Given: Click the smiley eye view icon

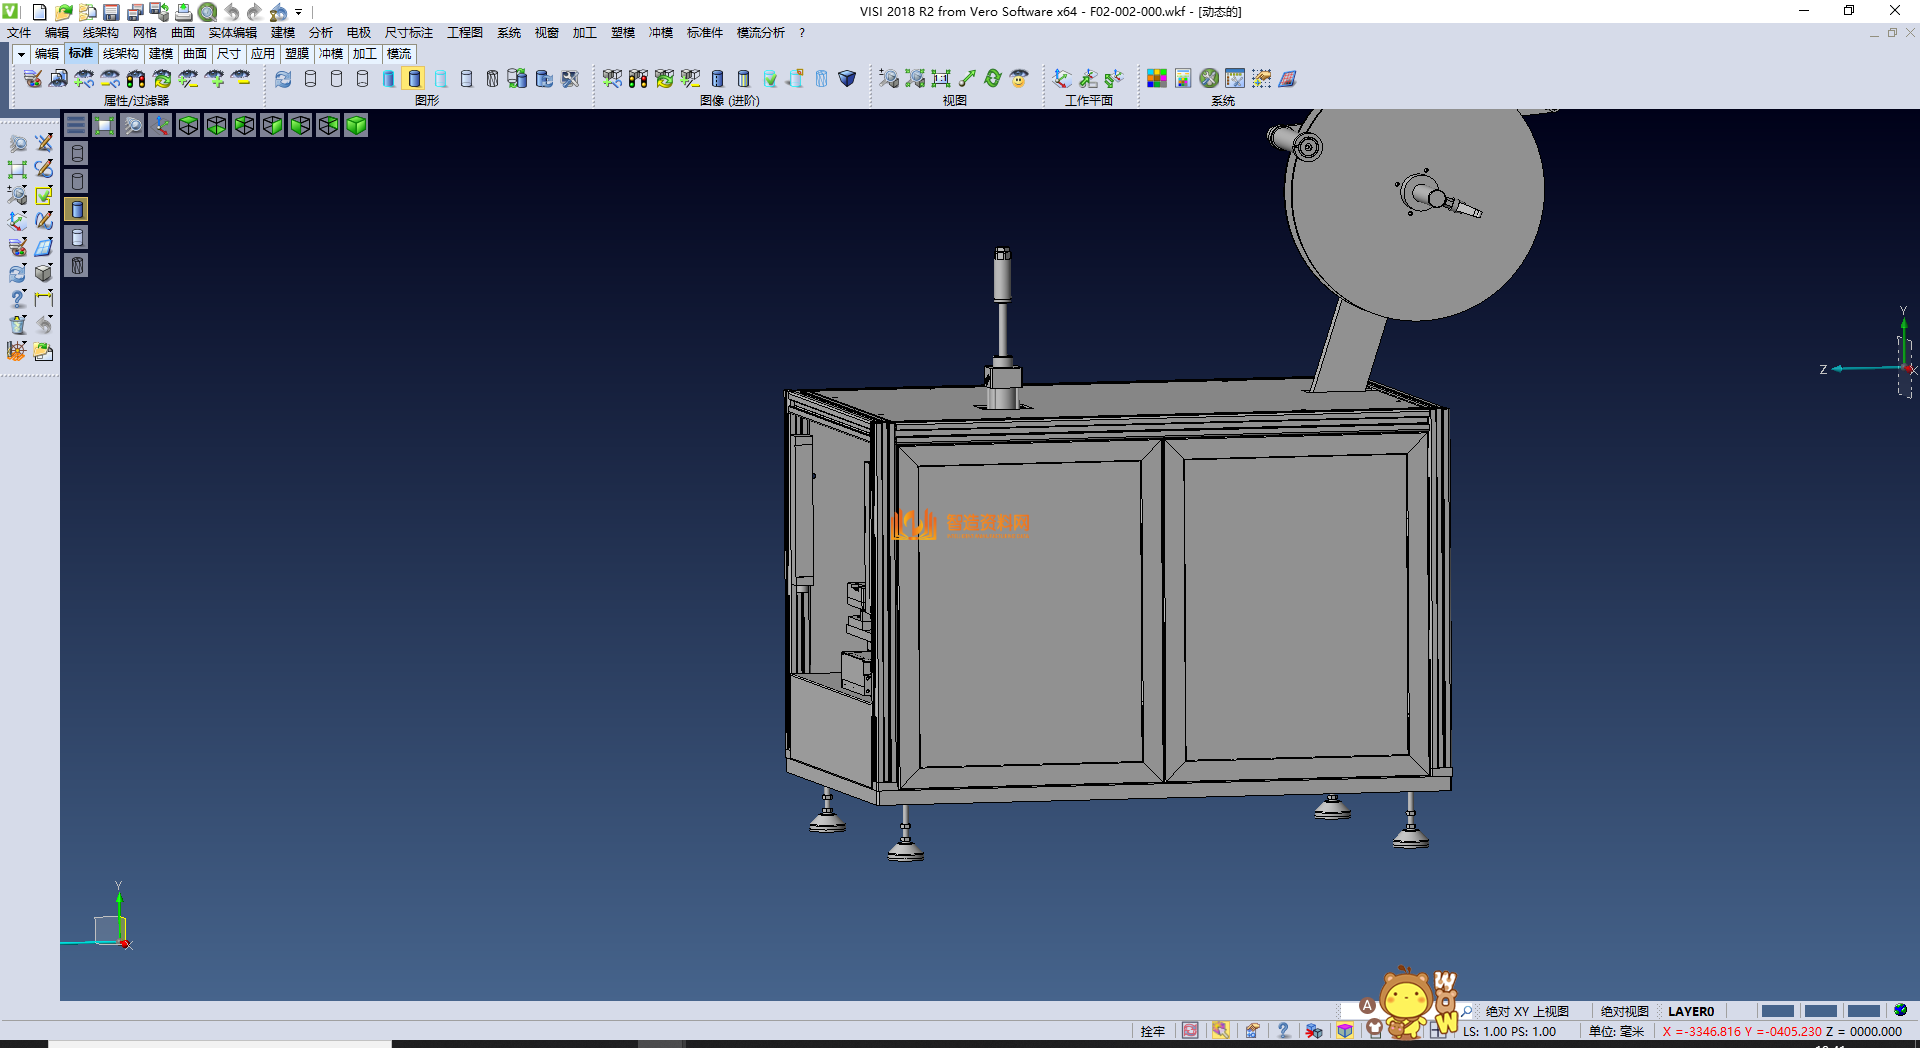Looking at the screenshot, I should click(x=1019, y=78).
